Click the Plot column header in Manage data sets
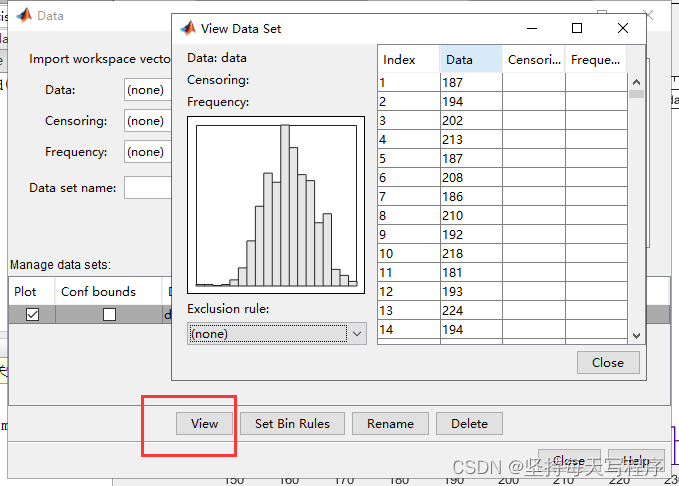Viewport: 679px width, 486px height. pos(32,292)
